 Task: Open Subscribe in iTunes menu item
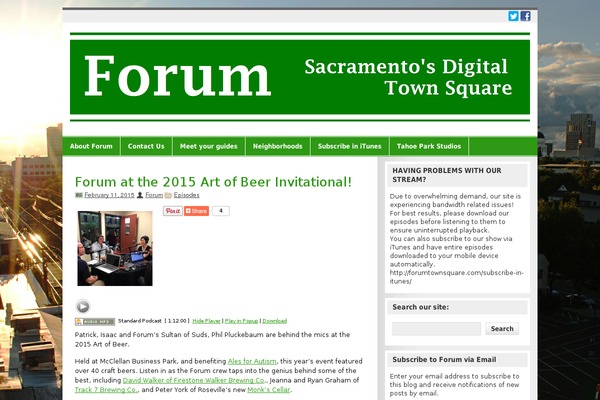[x=349, y=146]
